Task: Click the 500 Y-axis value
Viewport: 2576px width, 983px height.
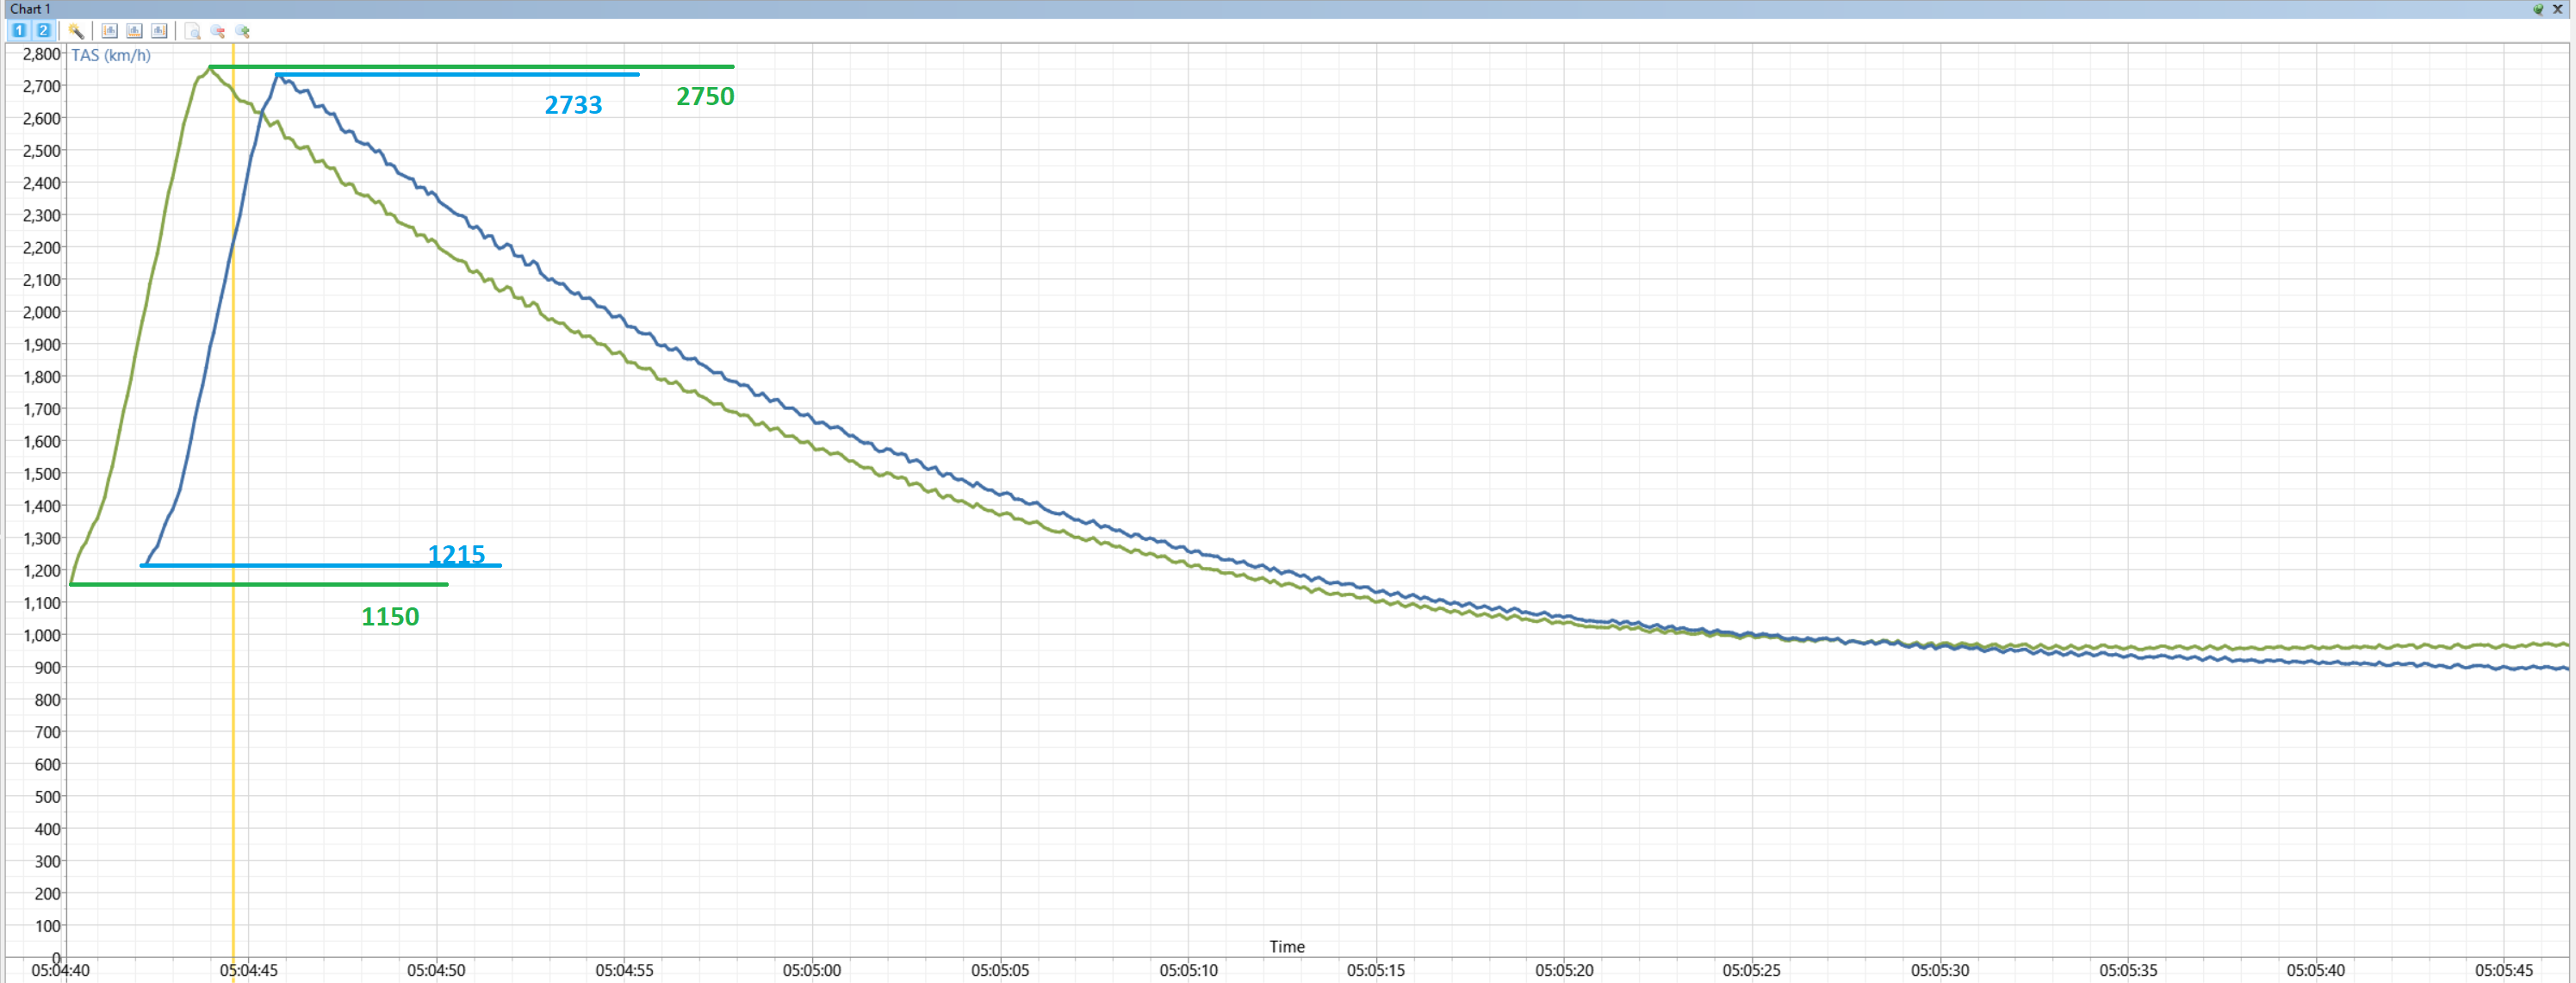Action: pyautogui.click(x=48, y=797)
